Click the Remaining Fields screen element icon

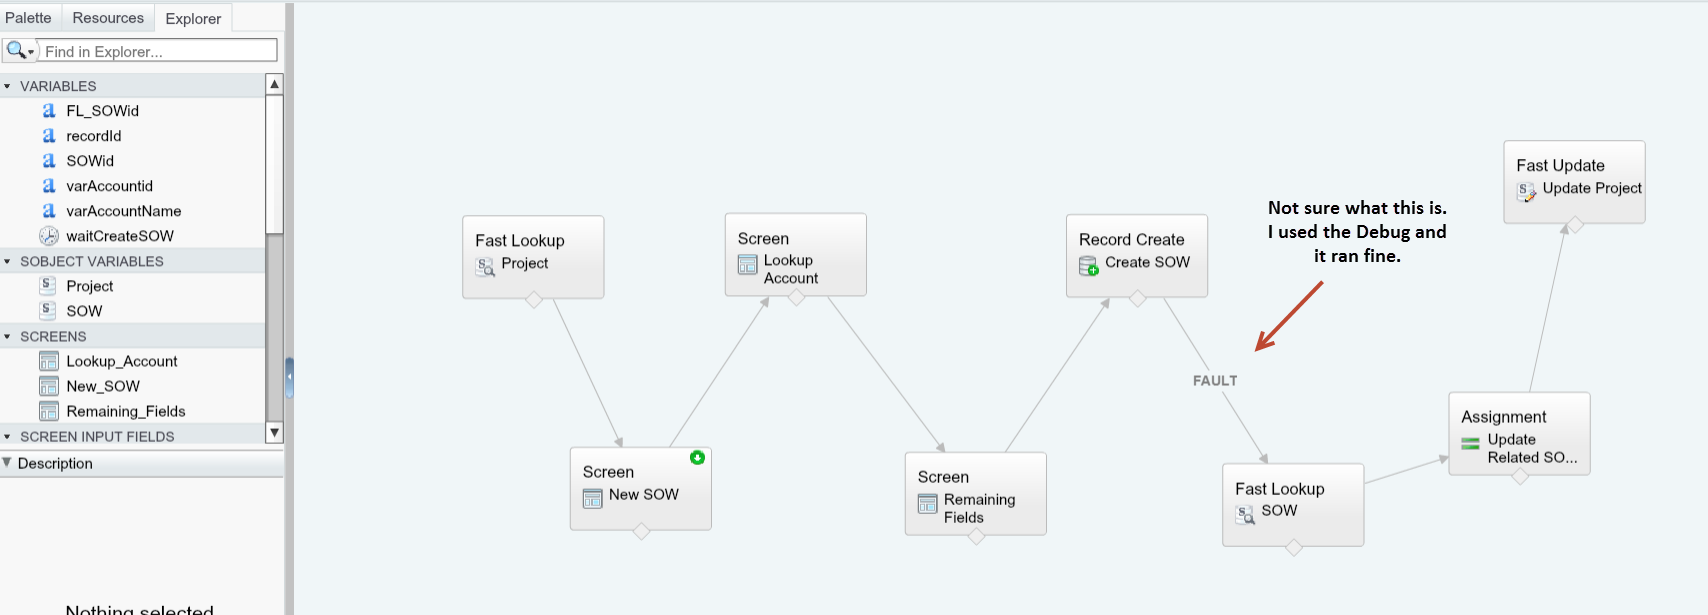928,503
